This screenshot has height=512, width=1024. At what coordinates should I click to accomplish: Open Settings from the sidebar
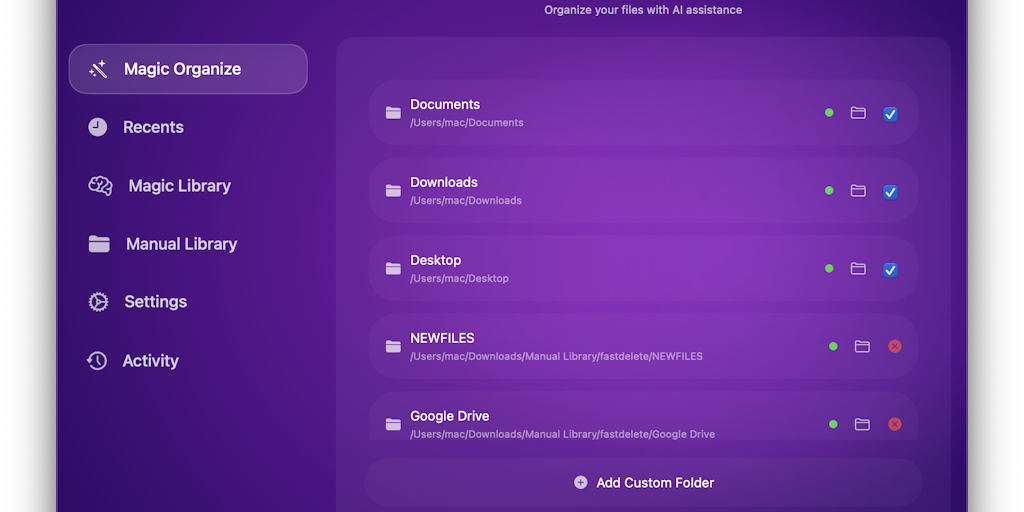154,302
